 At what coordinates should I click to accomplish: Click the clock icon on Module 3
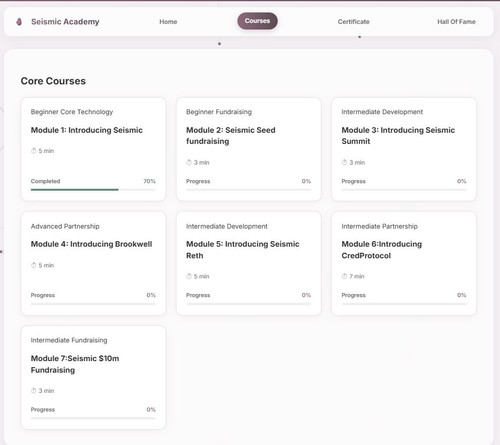tap(344, 162)
